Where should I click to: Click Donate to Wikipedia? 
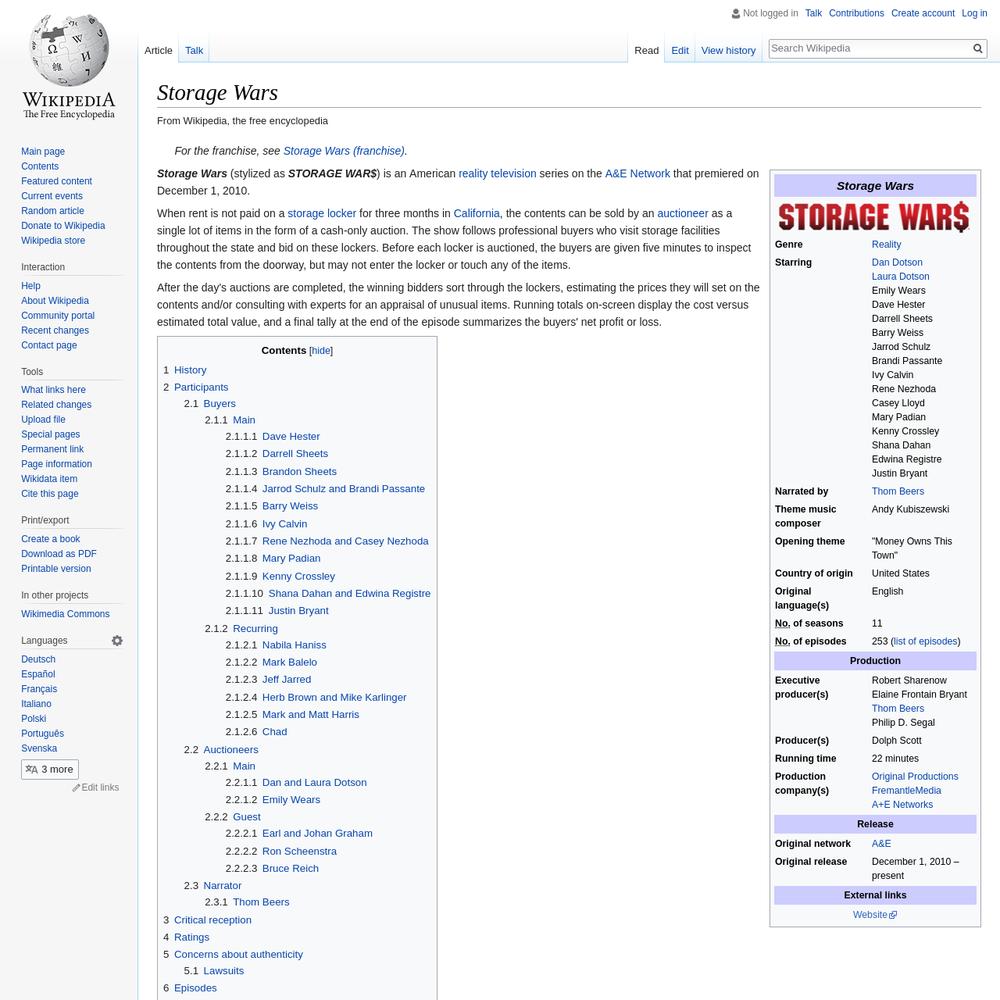tap(63, 225)
